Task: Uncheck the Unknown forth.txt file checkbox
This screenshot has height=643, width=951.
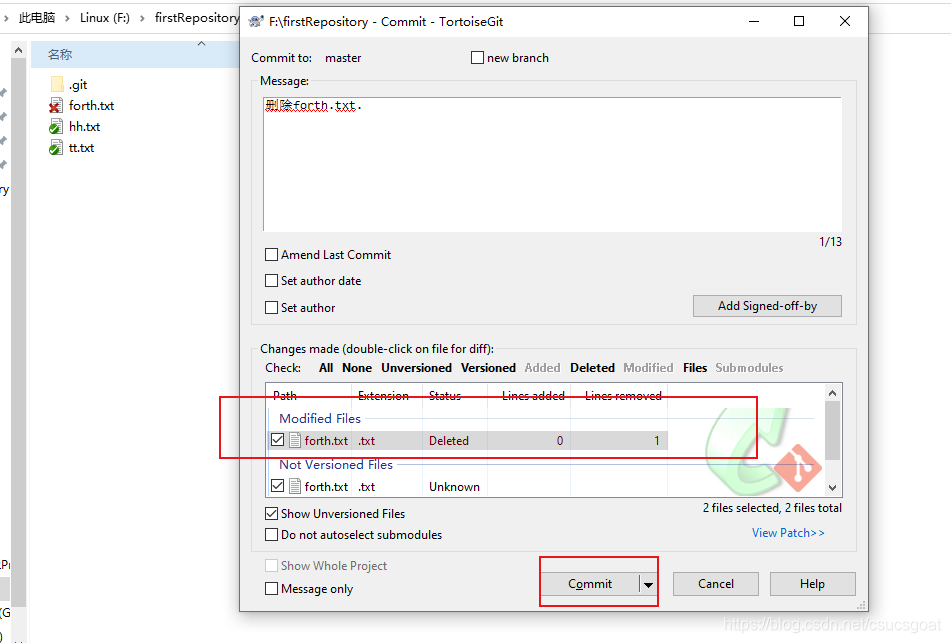Action: (x=278, y=486)
